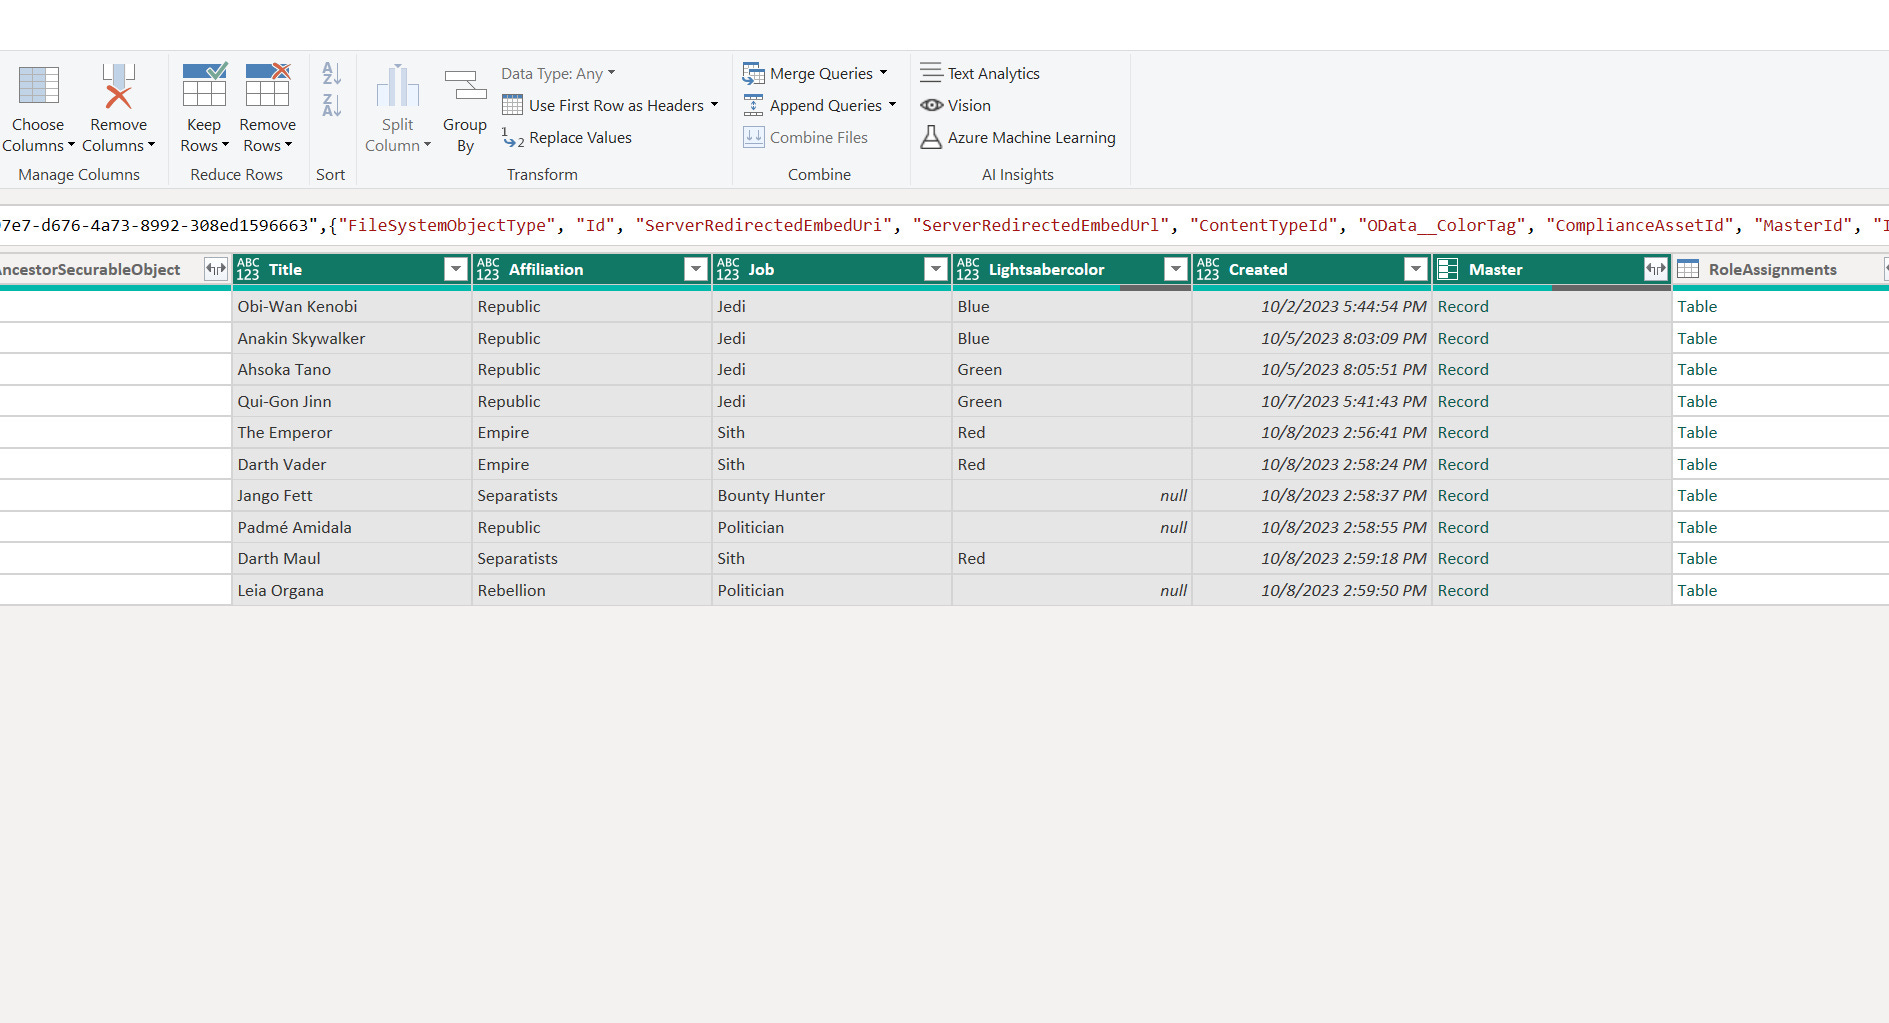Viewport: 1889px width, 1023px height.
Task: Open the Use First Row as Headers arrow
Action: (714, 105)
